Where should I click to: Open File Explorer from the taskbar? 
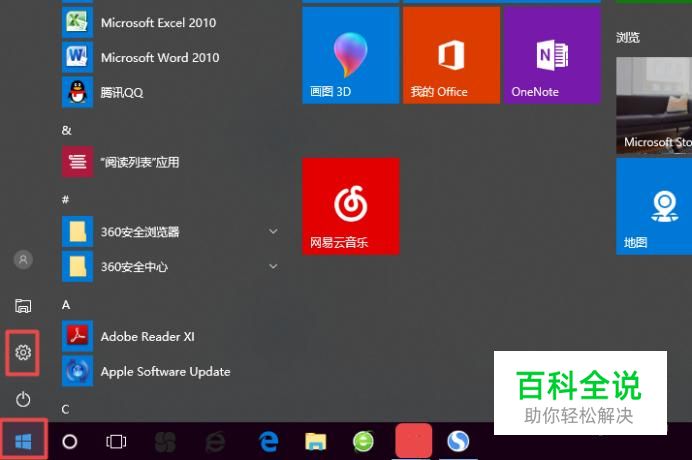316,441
